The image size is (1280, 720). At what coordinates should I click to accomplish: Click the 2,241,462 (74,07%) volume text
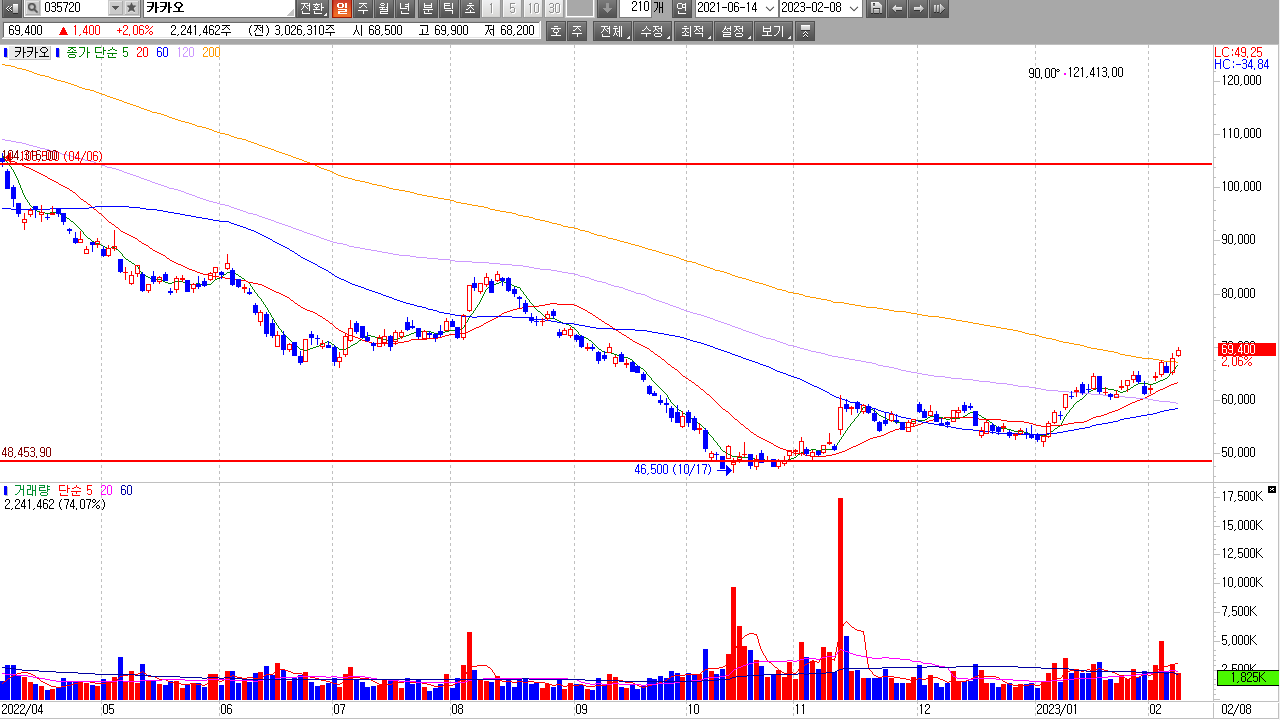point(55,504)
